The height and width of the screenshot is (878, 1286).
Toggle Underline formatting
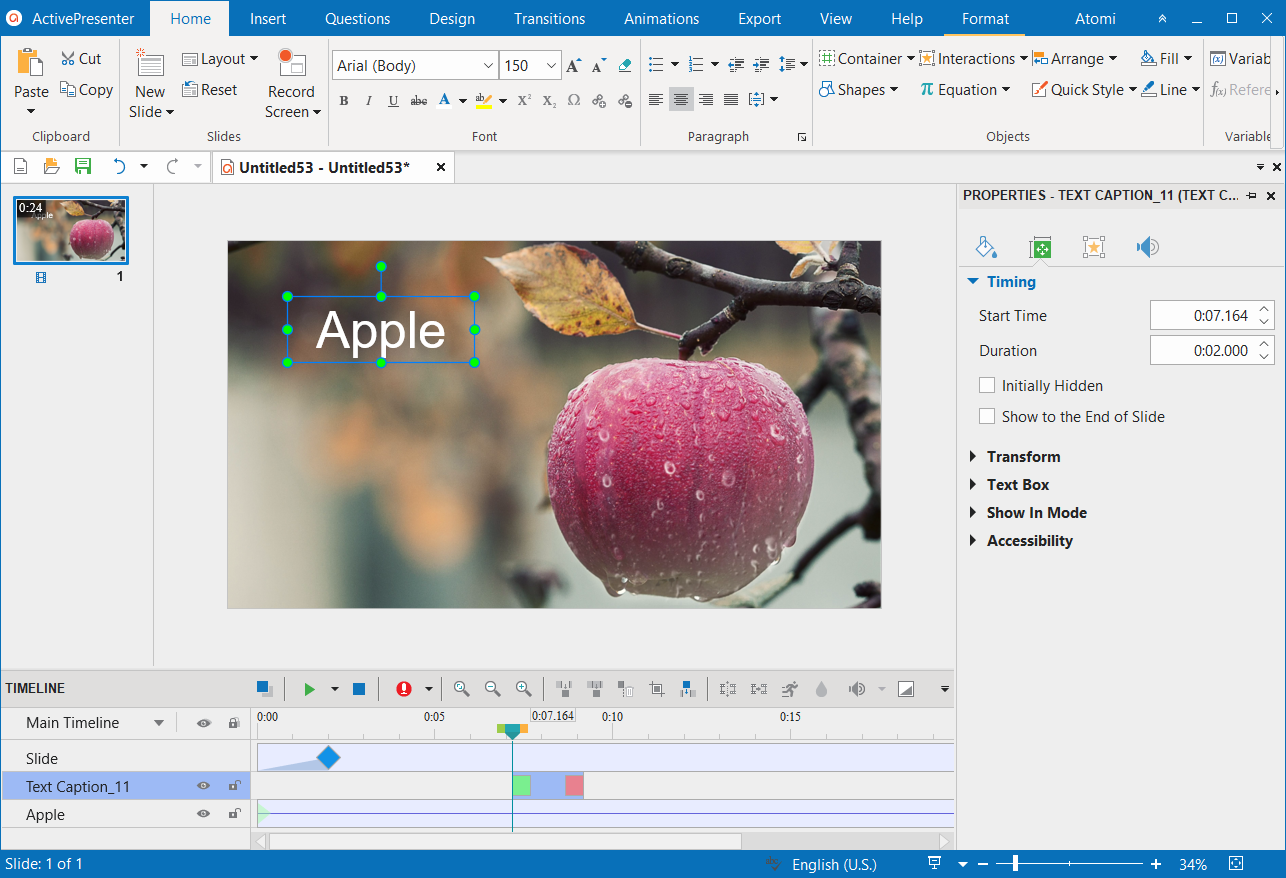click(x=394, y=100)
